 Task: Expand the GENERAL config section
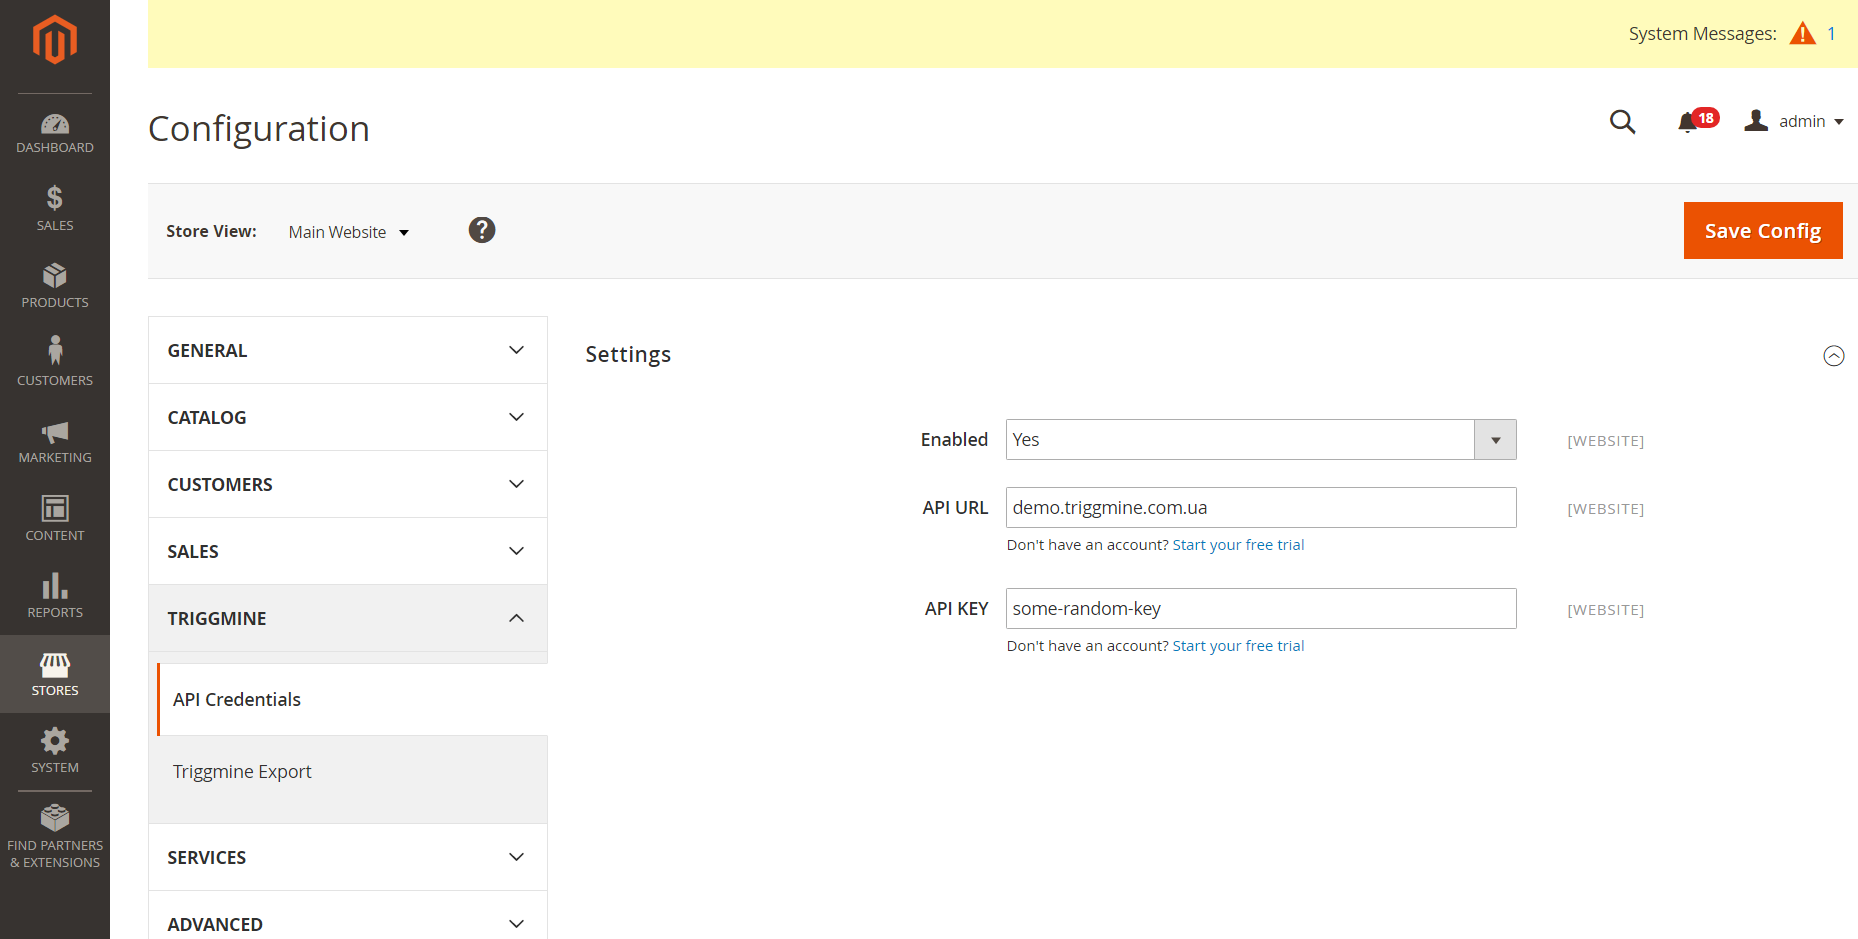[348, 350]
